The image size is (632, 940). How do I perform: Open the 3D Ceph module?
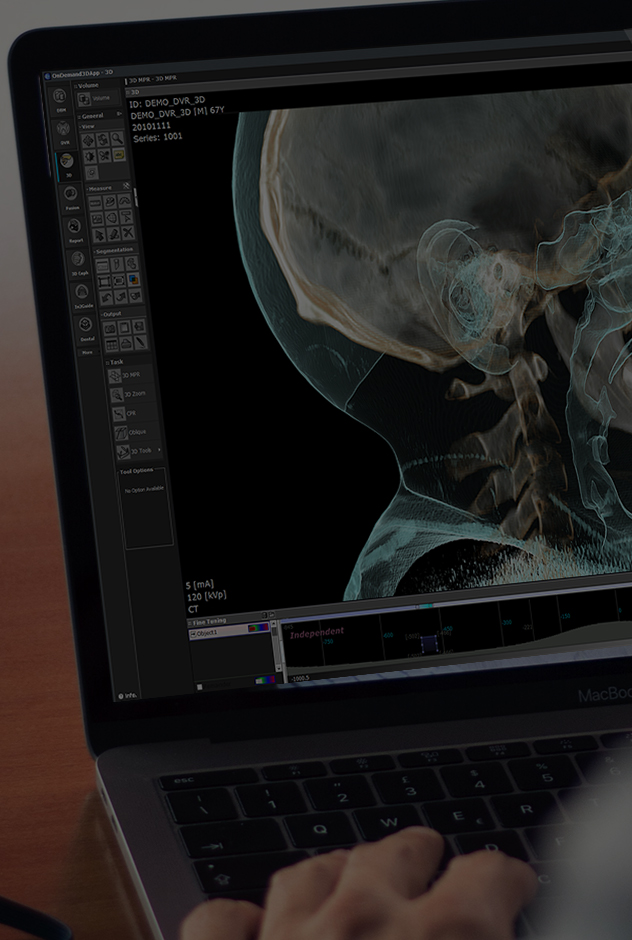click(79, 263)
